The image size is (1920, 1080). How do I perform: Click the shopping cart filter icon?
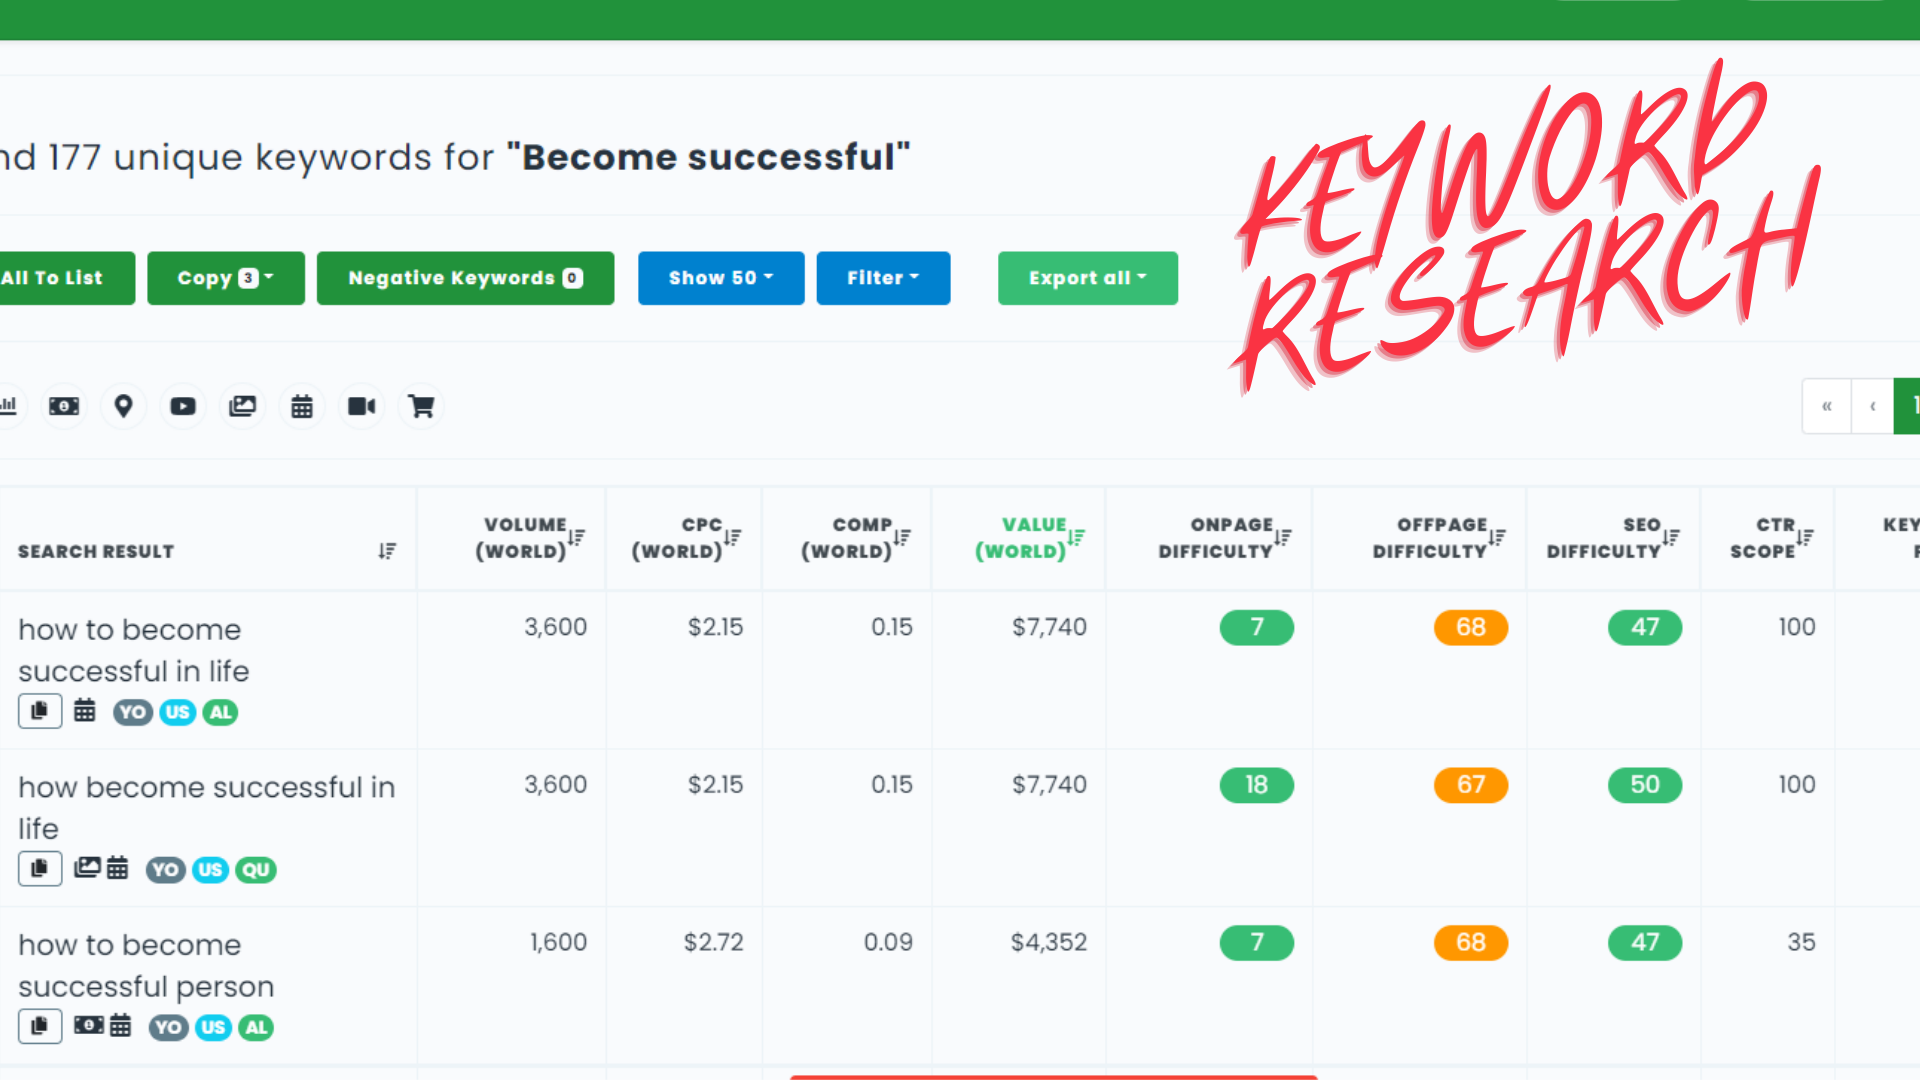click(x=421, y=406)
